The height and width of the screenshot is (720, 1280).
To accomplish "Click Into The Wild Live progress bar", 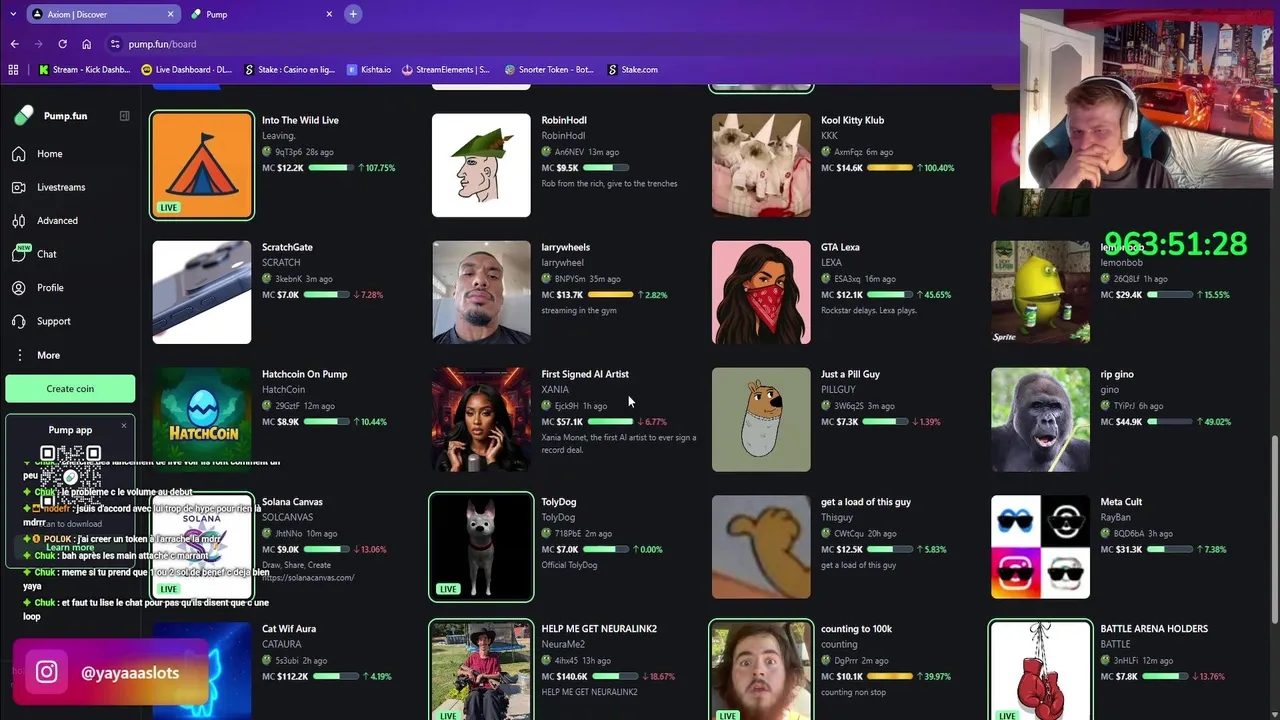I will (331, 168).
